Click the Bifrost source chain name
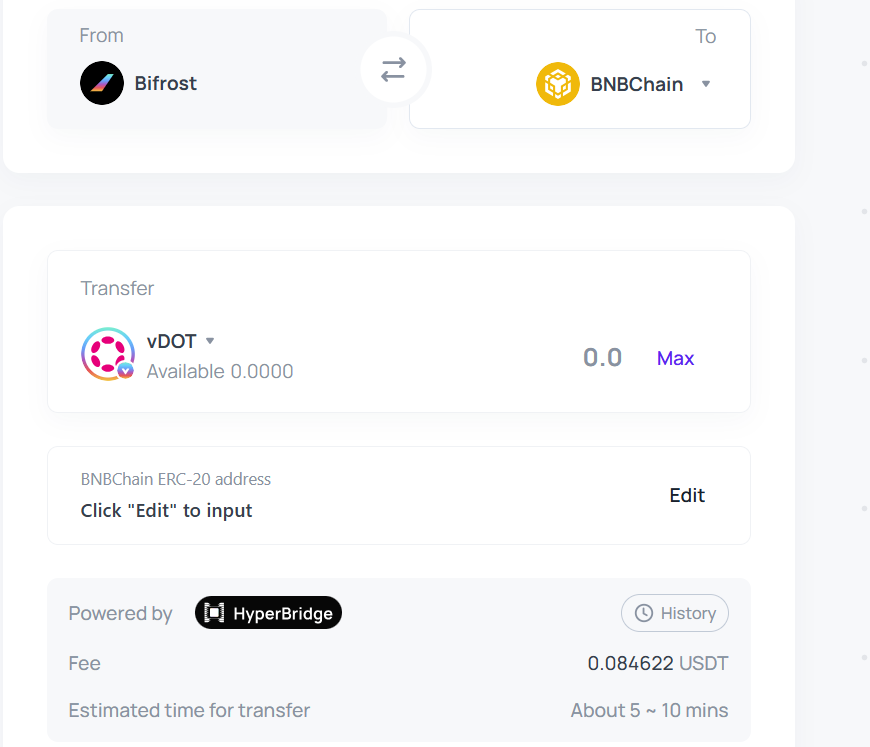 click(x=166, y=83)
